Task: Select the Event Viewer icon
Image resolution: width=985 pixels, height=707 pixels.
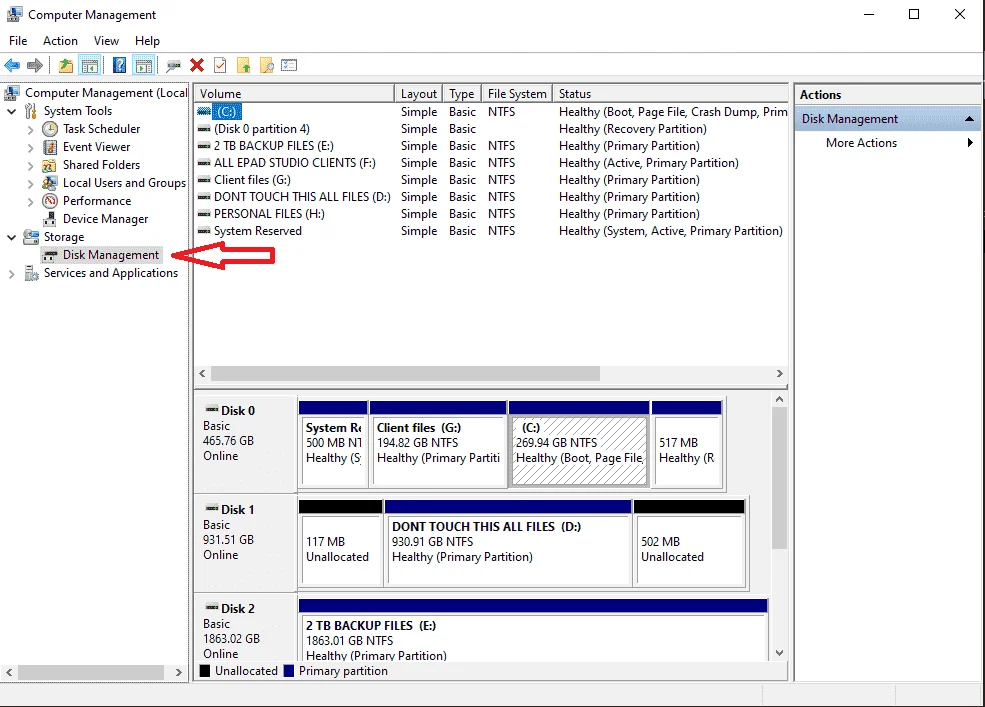Action: tap(50, 147)
